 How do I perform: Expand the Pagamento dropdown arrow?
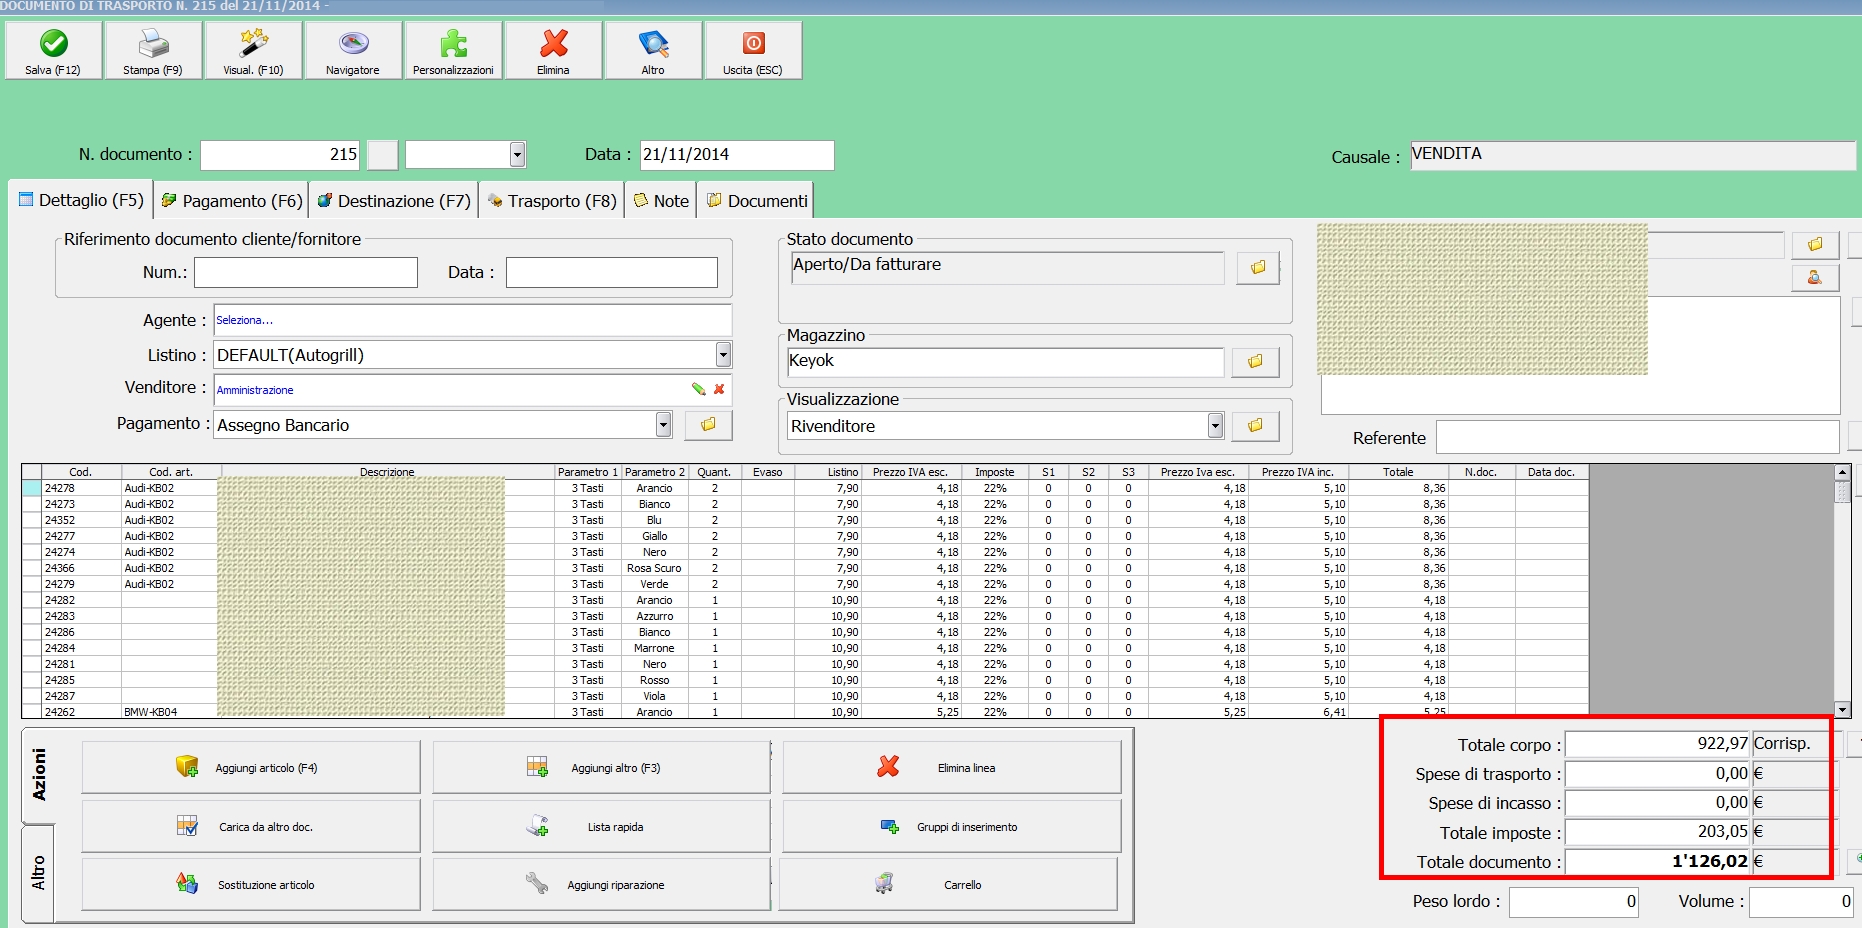[663, 424]
